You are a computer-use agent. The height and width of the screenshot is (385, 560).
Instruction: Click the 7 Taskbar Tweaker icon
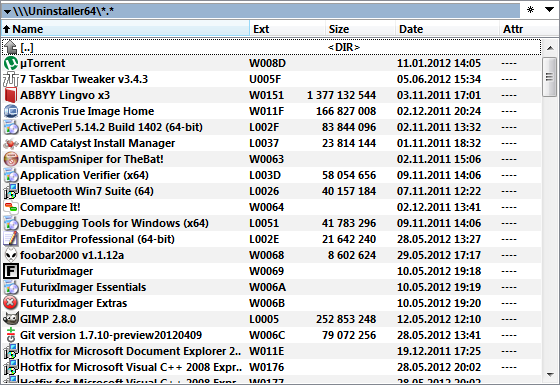tap(11, 79)
